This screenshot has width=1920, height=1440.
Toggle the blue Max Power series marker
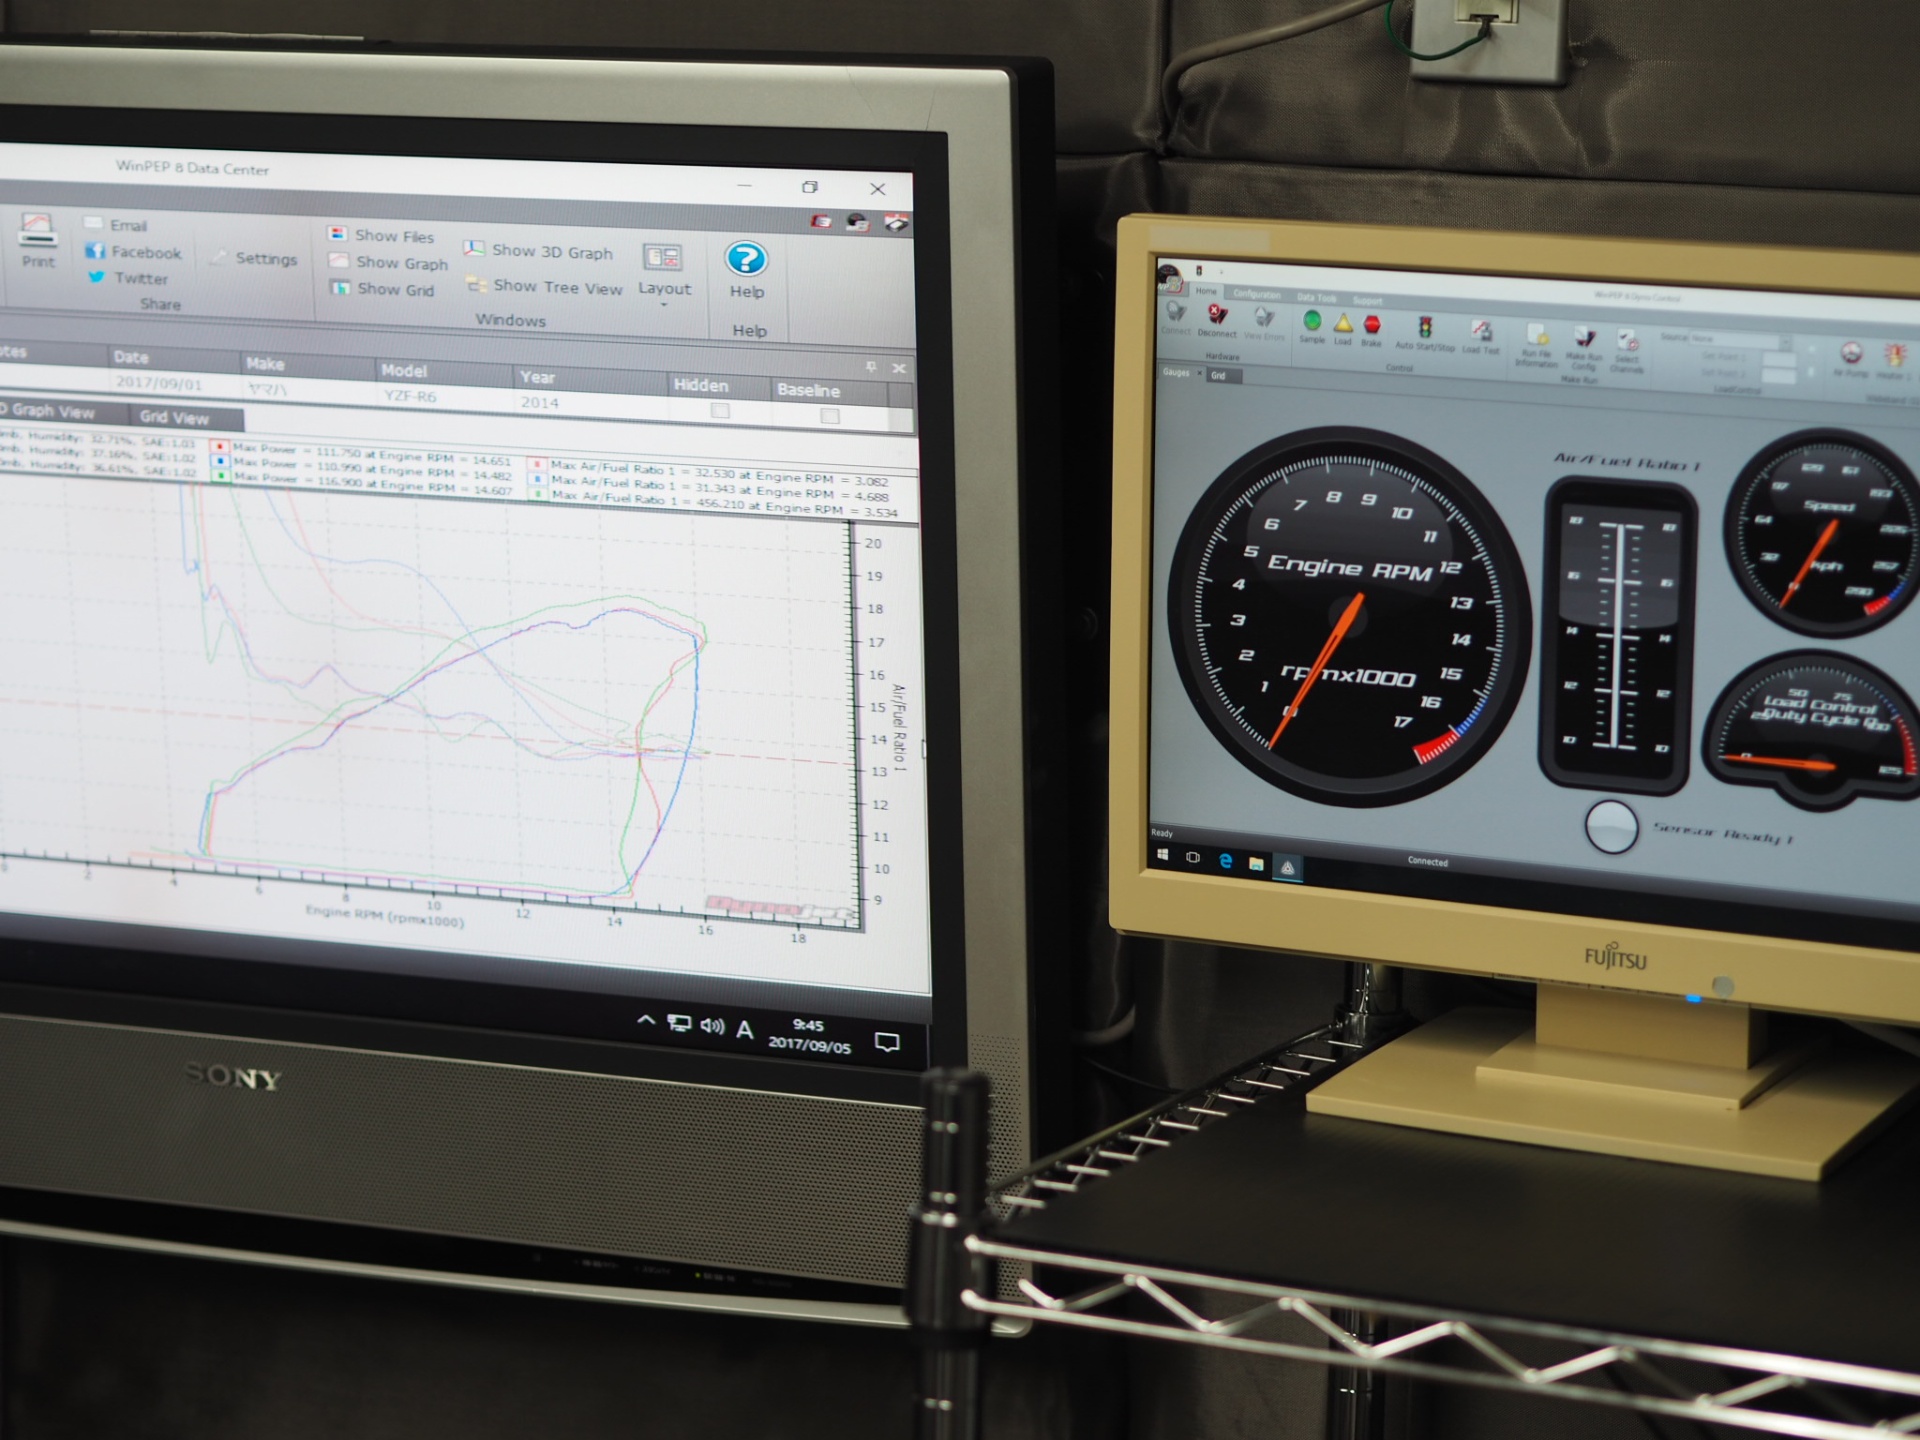[x=220, y=461]
